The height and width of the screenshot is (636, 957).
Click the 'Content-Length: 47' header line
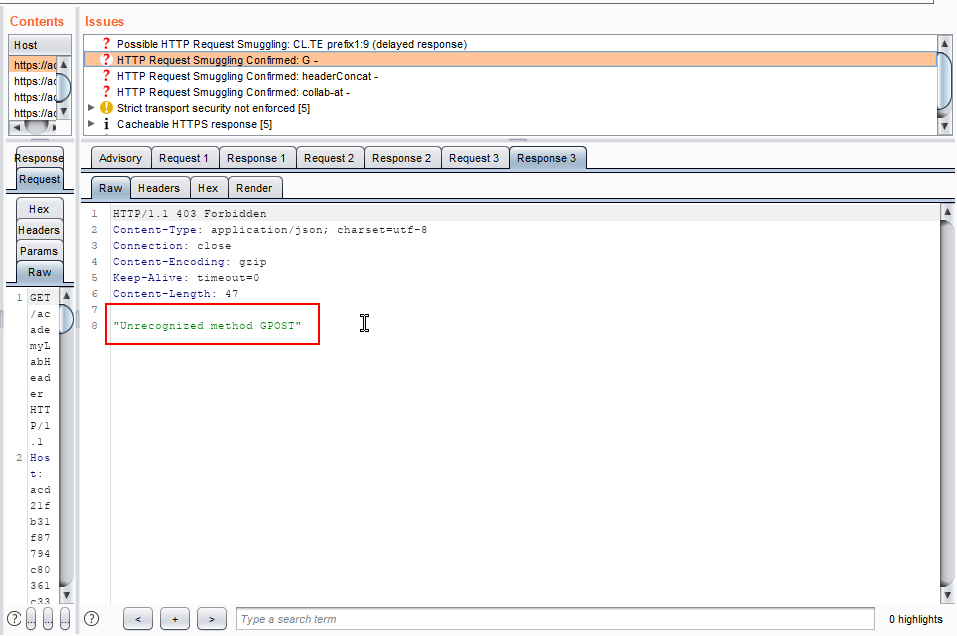click(176, 294)
